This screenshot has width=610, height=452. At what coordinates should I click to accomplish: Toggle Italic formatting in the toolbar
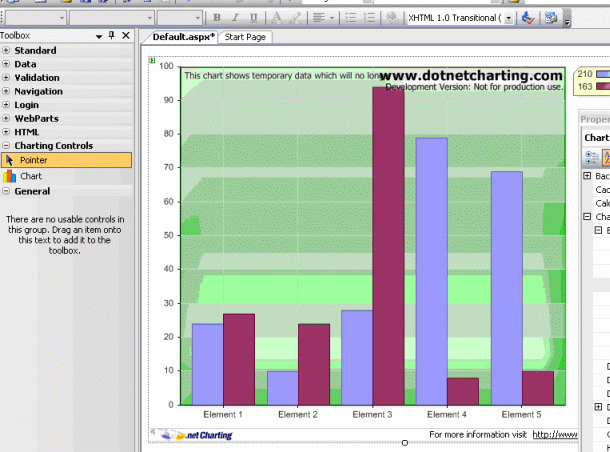(x=235, y=18)
